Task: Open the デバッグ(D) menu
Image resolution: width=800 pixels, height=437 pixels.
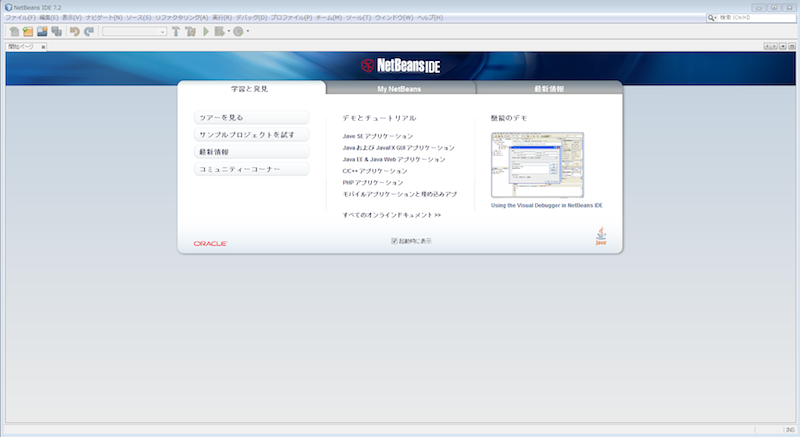Action: (251, 17)
